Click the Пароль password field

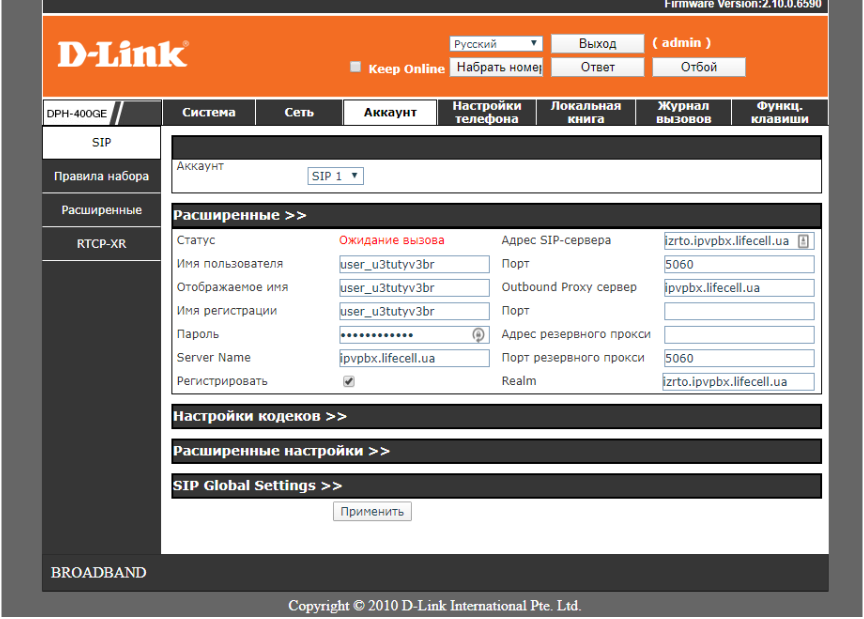click(414, 335)
